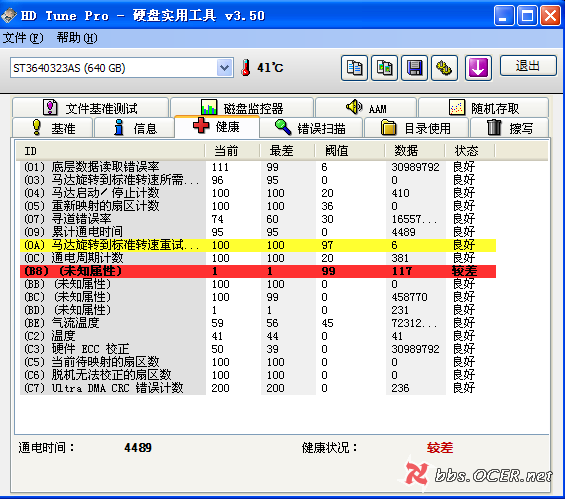Viewport: 565px width, 499px height.
Task: Open the drive selection dropdown arrow
Action: (224, 67)
